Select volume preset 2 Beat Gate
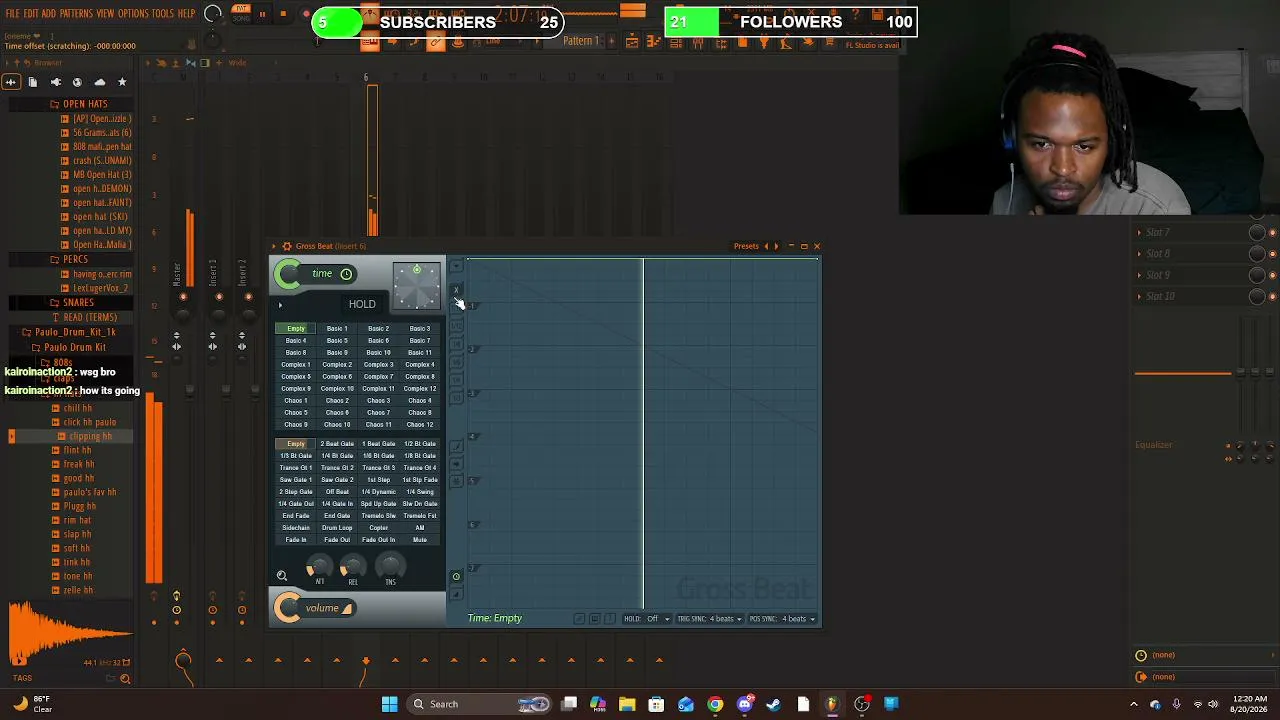 click(337, 444)
